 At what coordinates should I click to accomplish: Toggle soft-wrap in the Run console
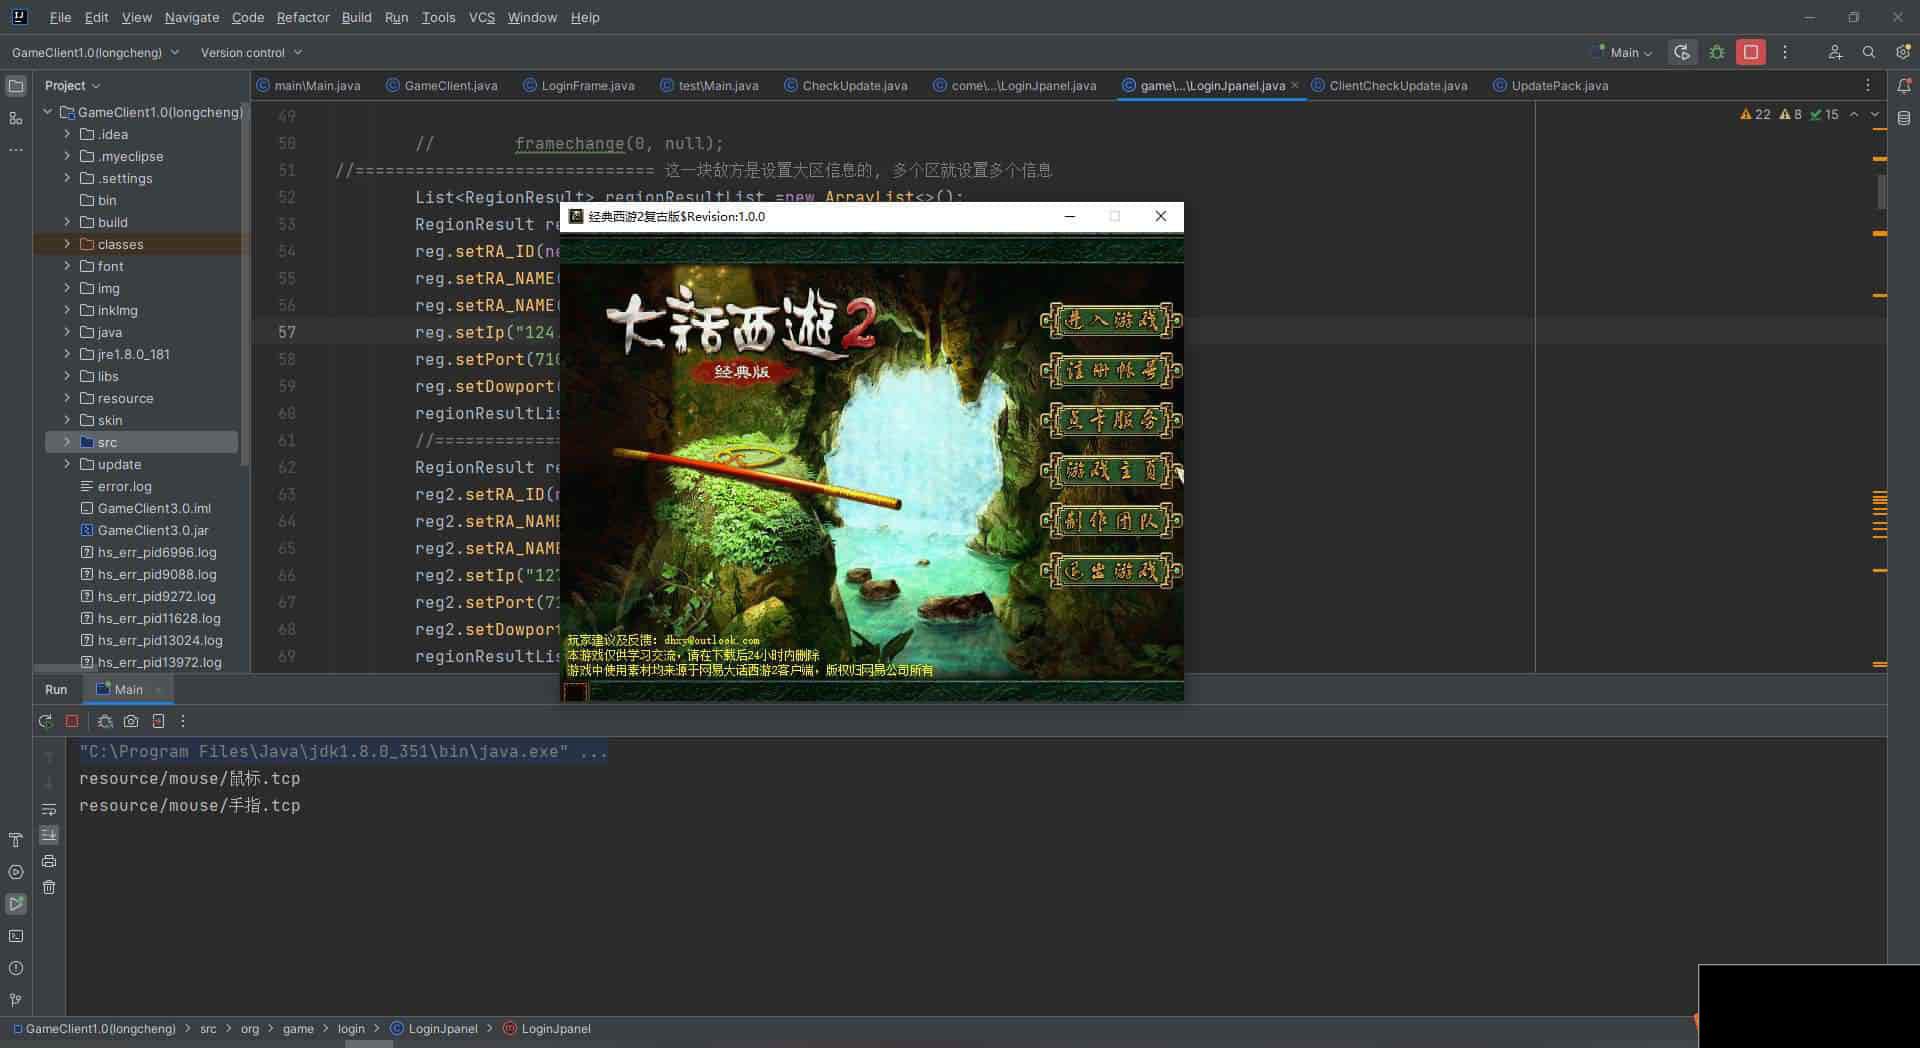click(49, 809)
